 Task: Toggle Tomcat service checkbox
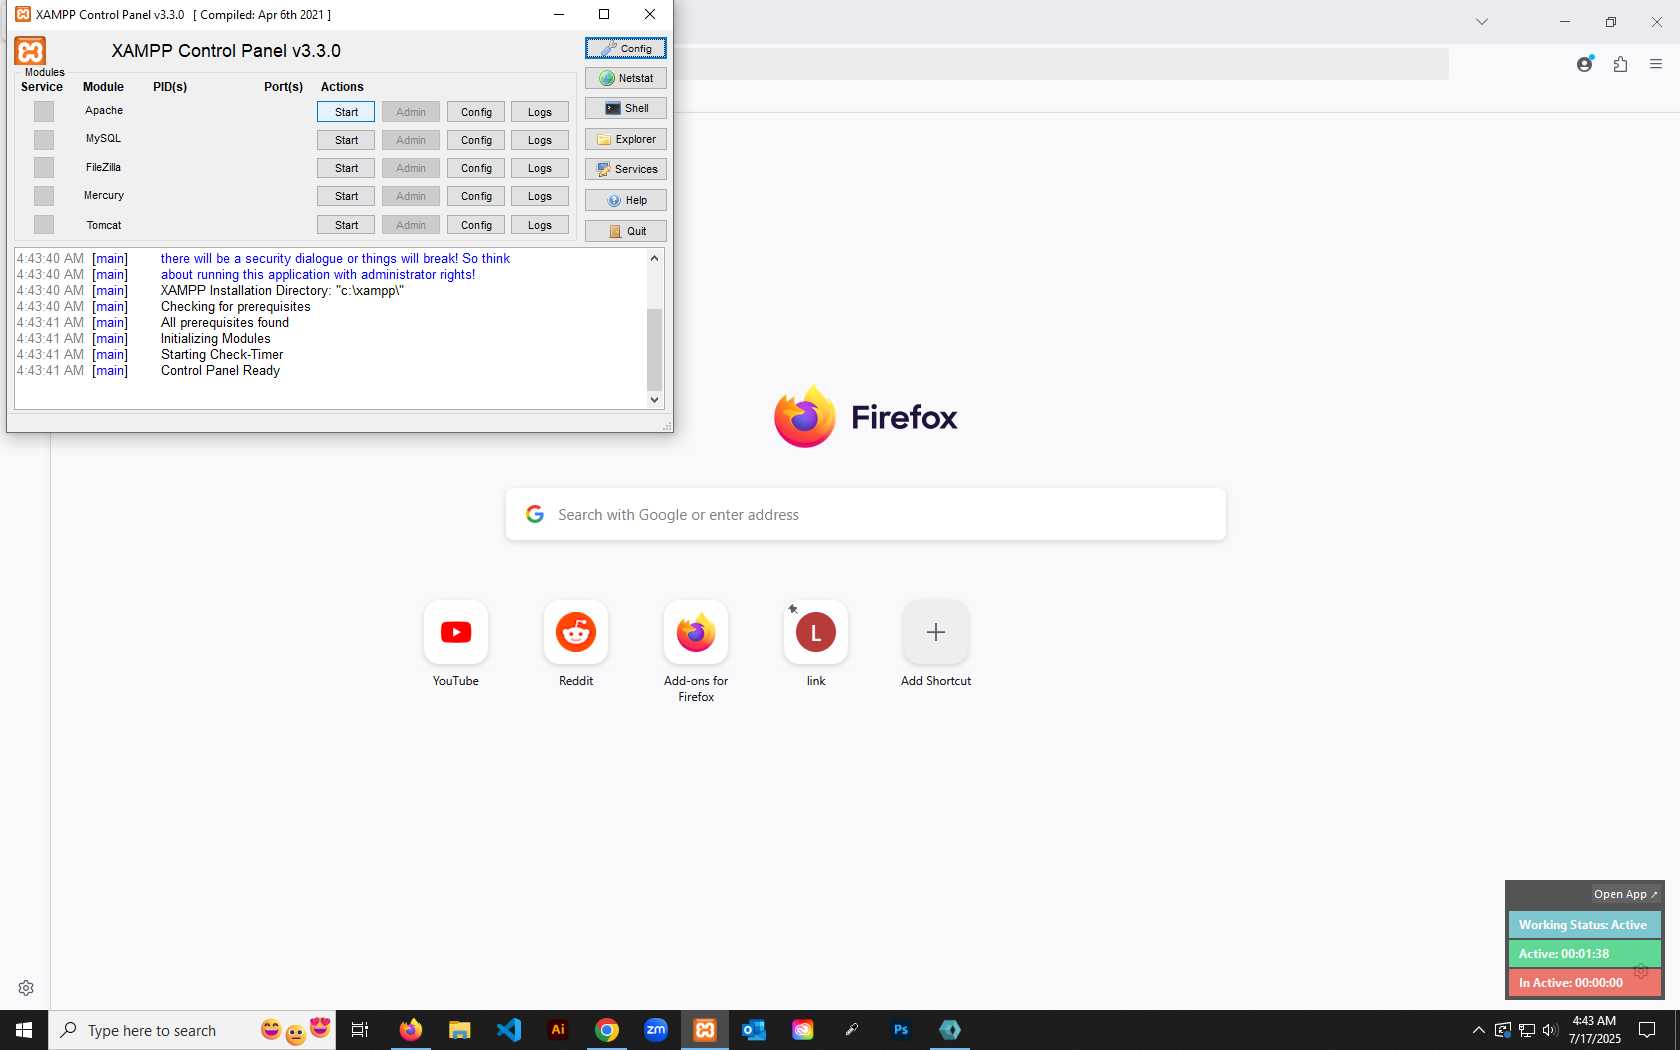click(44, 224)
